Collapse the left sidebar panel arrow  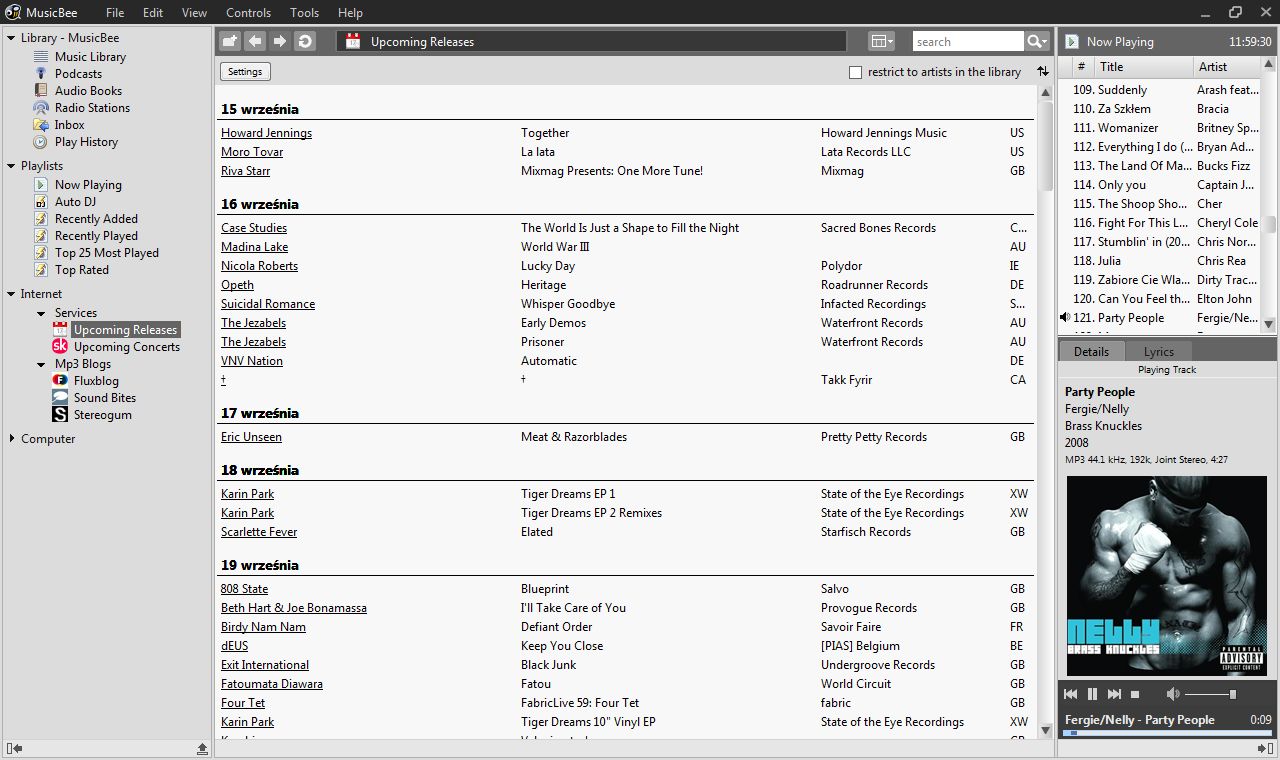click(14, 748)
